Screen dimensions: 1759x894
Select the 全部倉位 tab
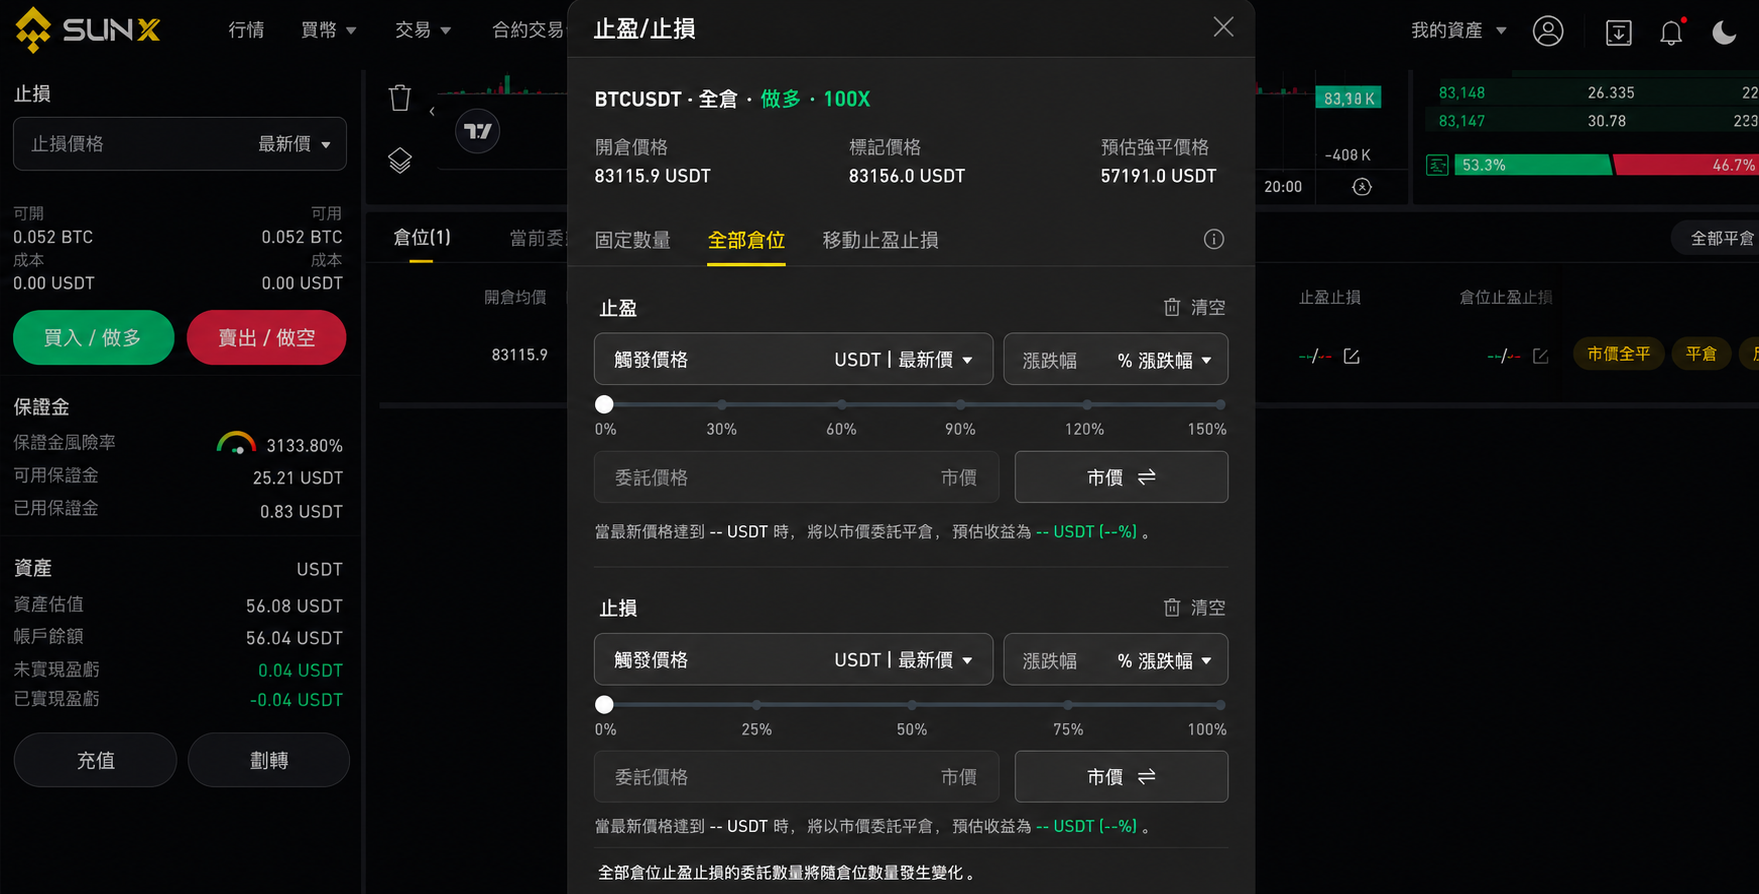pyautogui.click(x=746, y=240)
